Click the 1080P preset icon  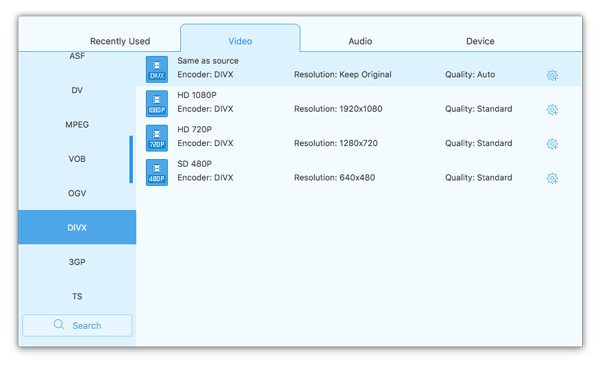[x=157, y=104]
